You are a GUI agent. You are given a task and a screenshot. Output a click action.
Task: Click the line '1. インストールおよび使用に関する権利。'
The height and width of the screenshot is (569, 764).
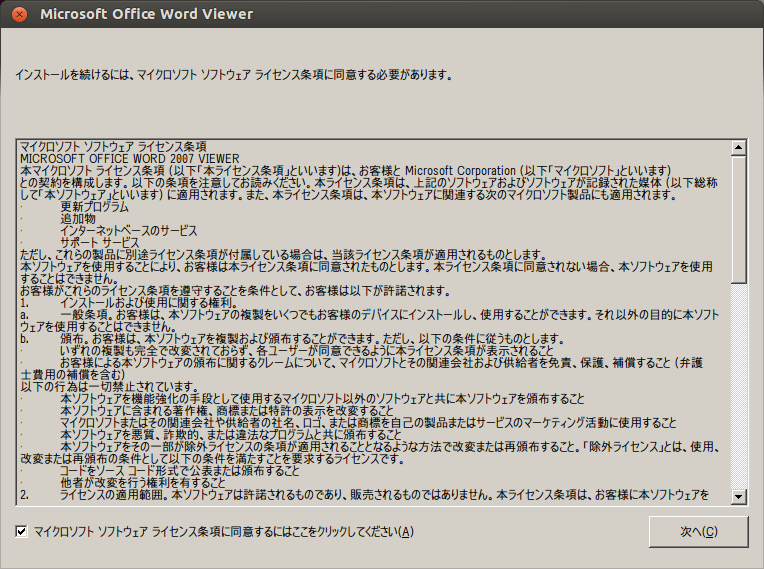[129, 303]
